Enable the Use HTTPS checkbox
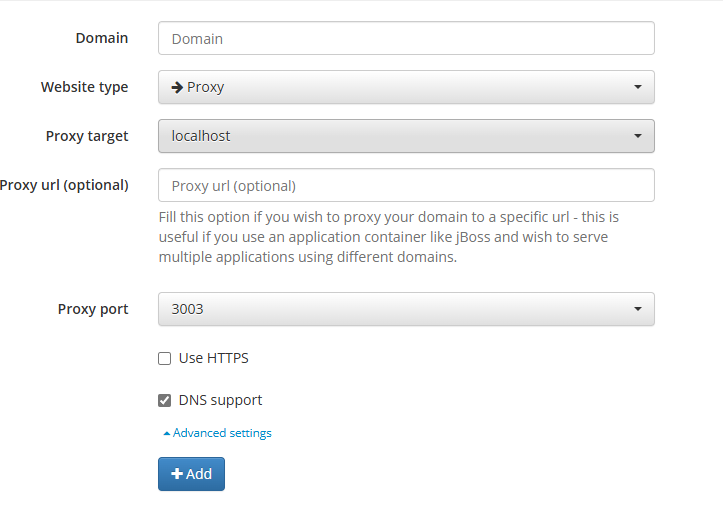 point(165,359)
